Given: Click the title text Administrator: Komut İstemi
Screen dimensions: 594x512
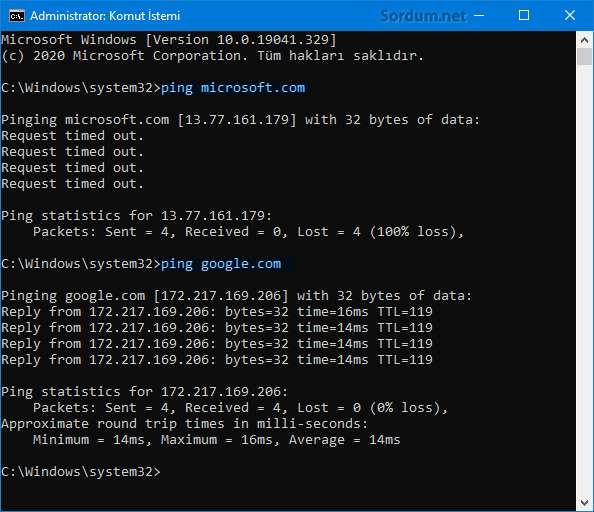Looking at the screenshot, I should click(105, 16).
